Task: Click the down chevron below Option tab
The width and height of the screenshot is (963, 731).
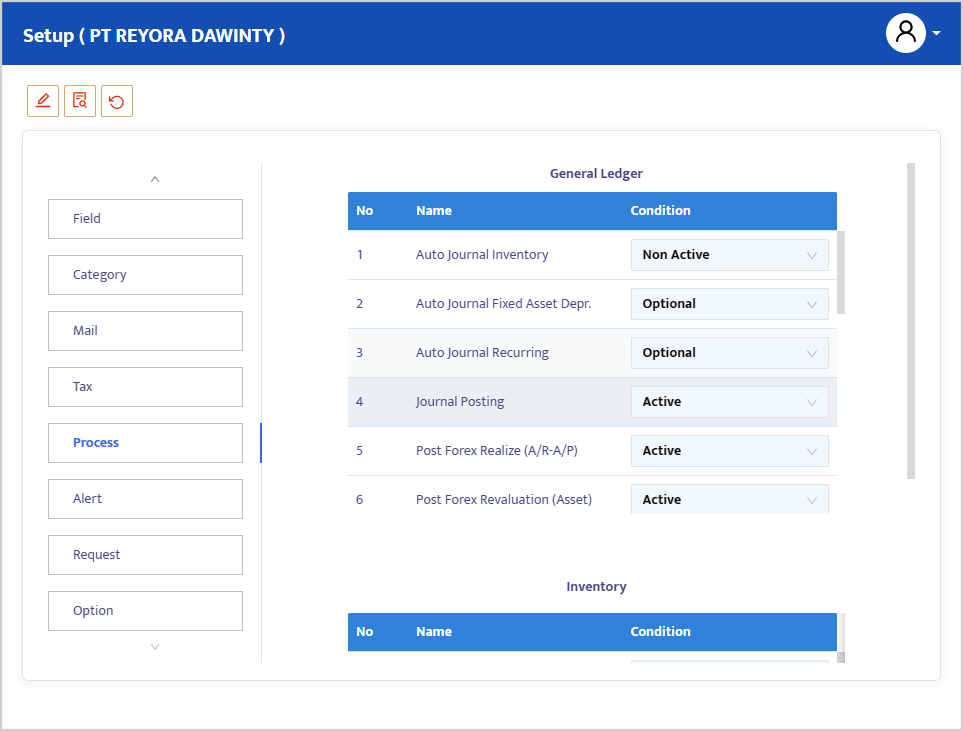Action: click(x=155, y=646)
